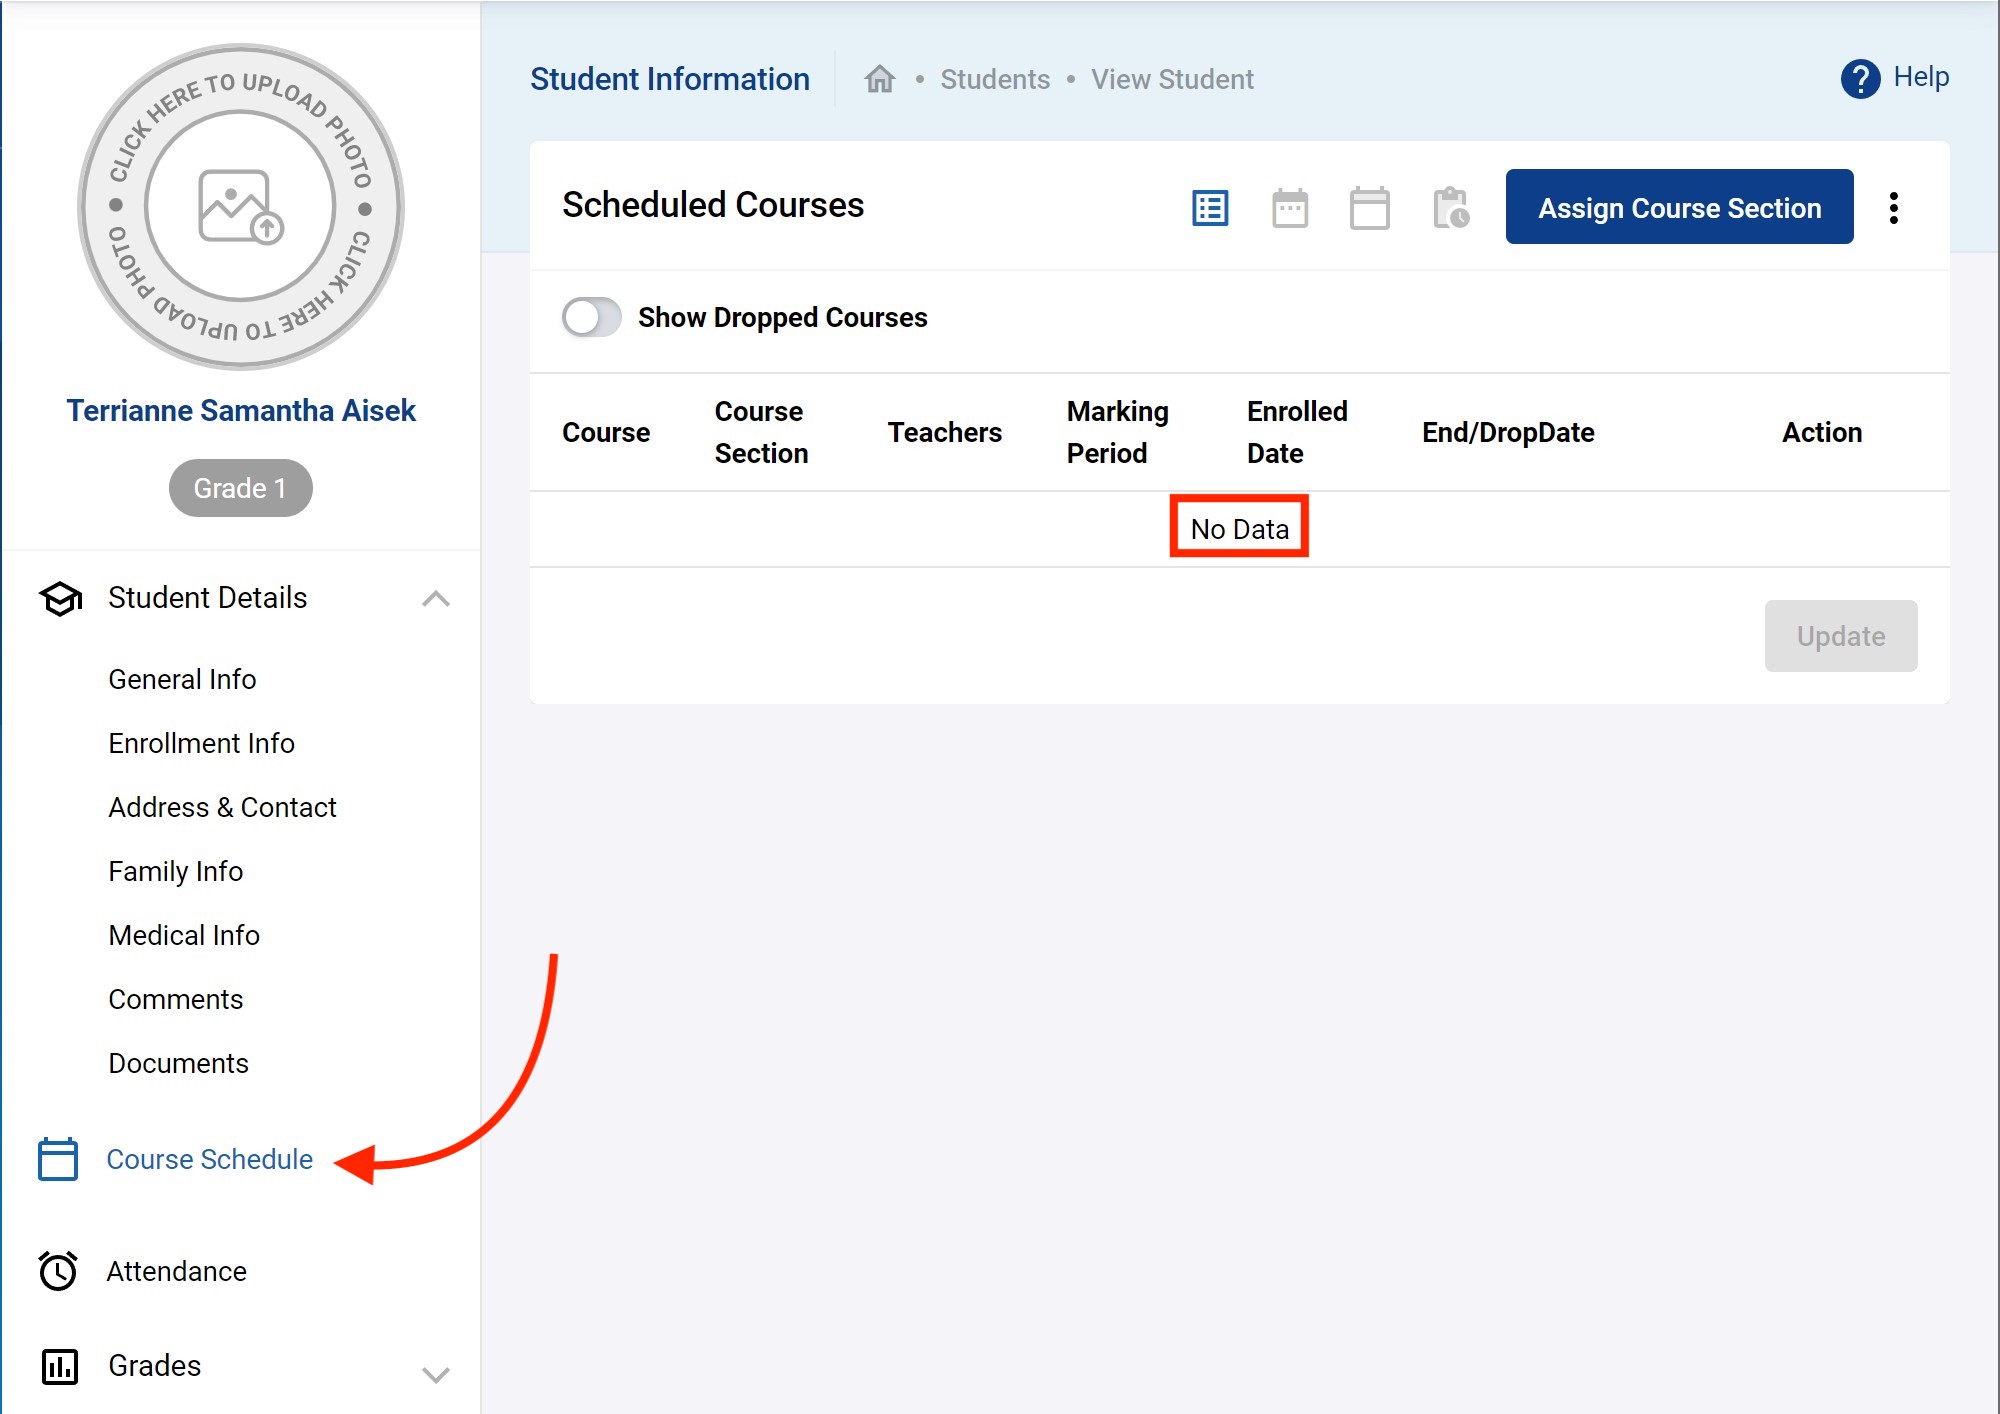Open Enrollment Info page
Screen dimensions: 2000x1414
201,744
